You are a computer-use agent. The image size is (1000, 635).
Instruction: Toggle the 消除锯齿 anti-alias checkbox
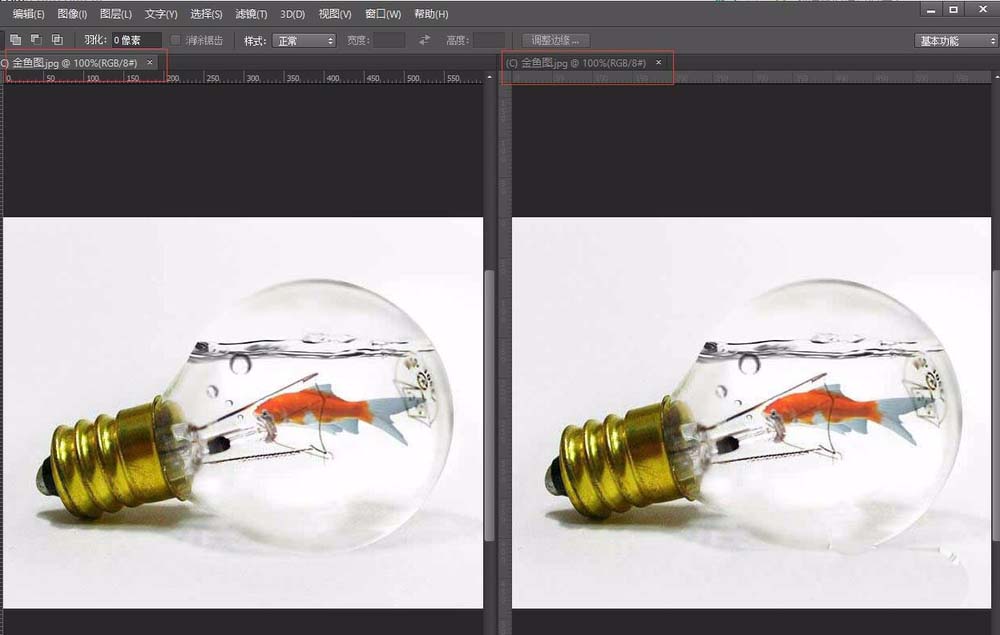pyautogui.click(x=176, y=40)
